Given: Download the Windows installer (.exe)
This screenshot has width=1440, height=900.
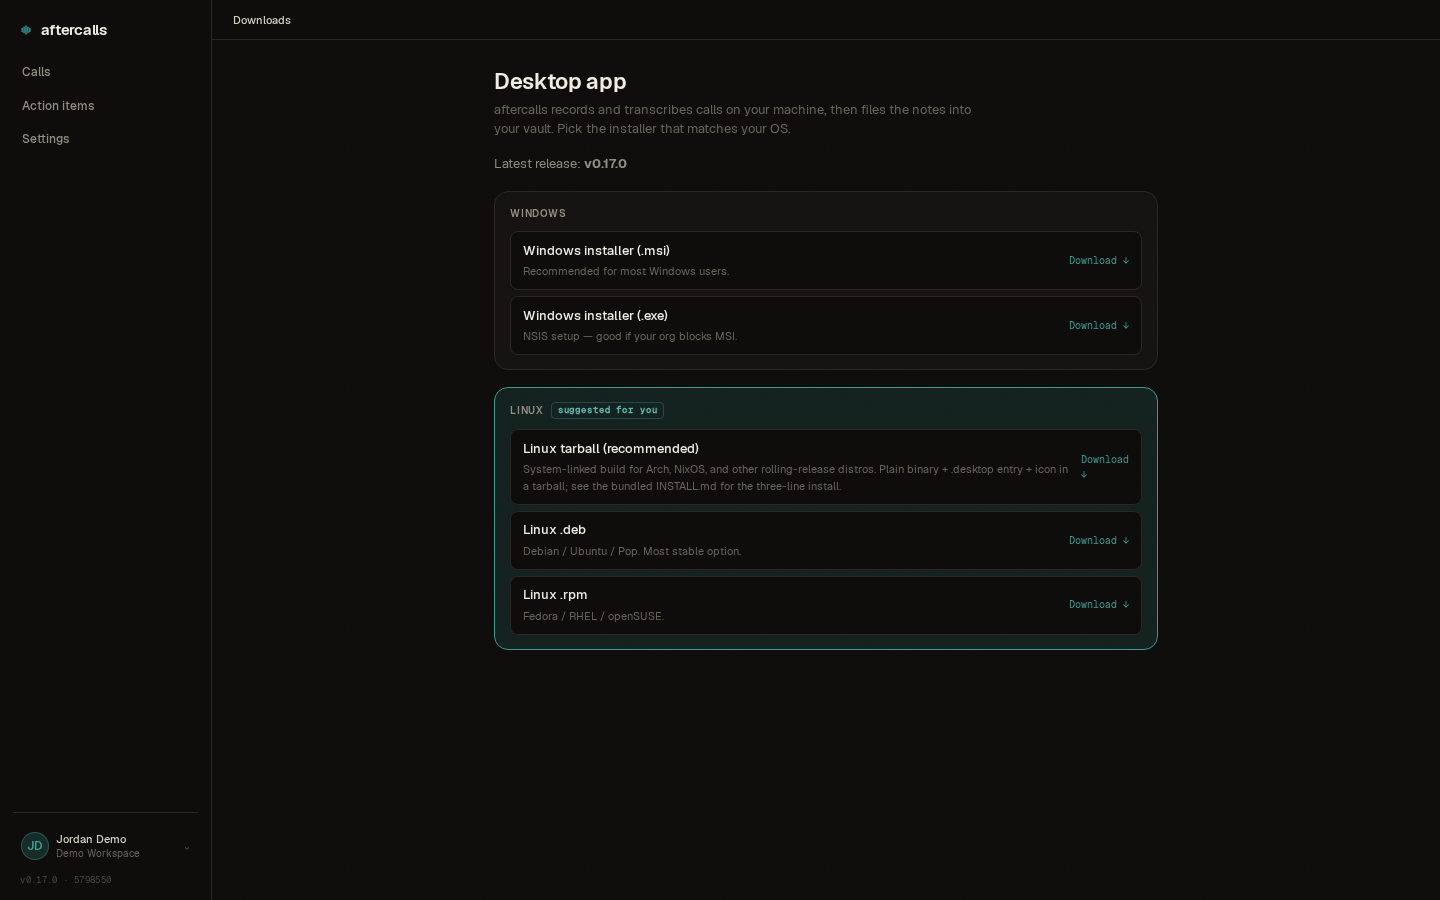Looking at the screenshot, I should pyautogui.click(x=1098, y=326).
